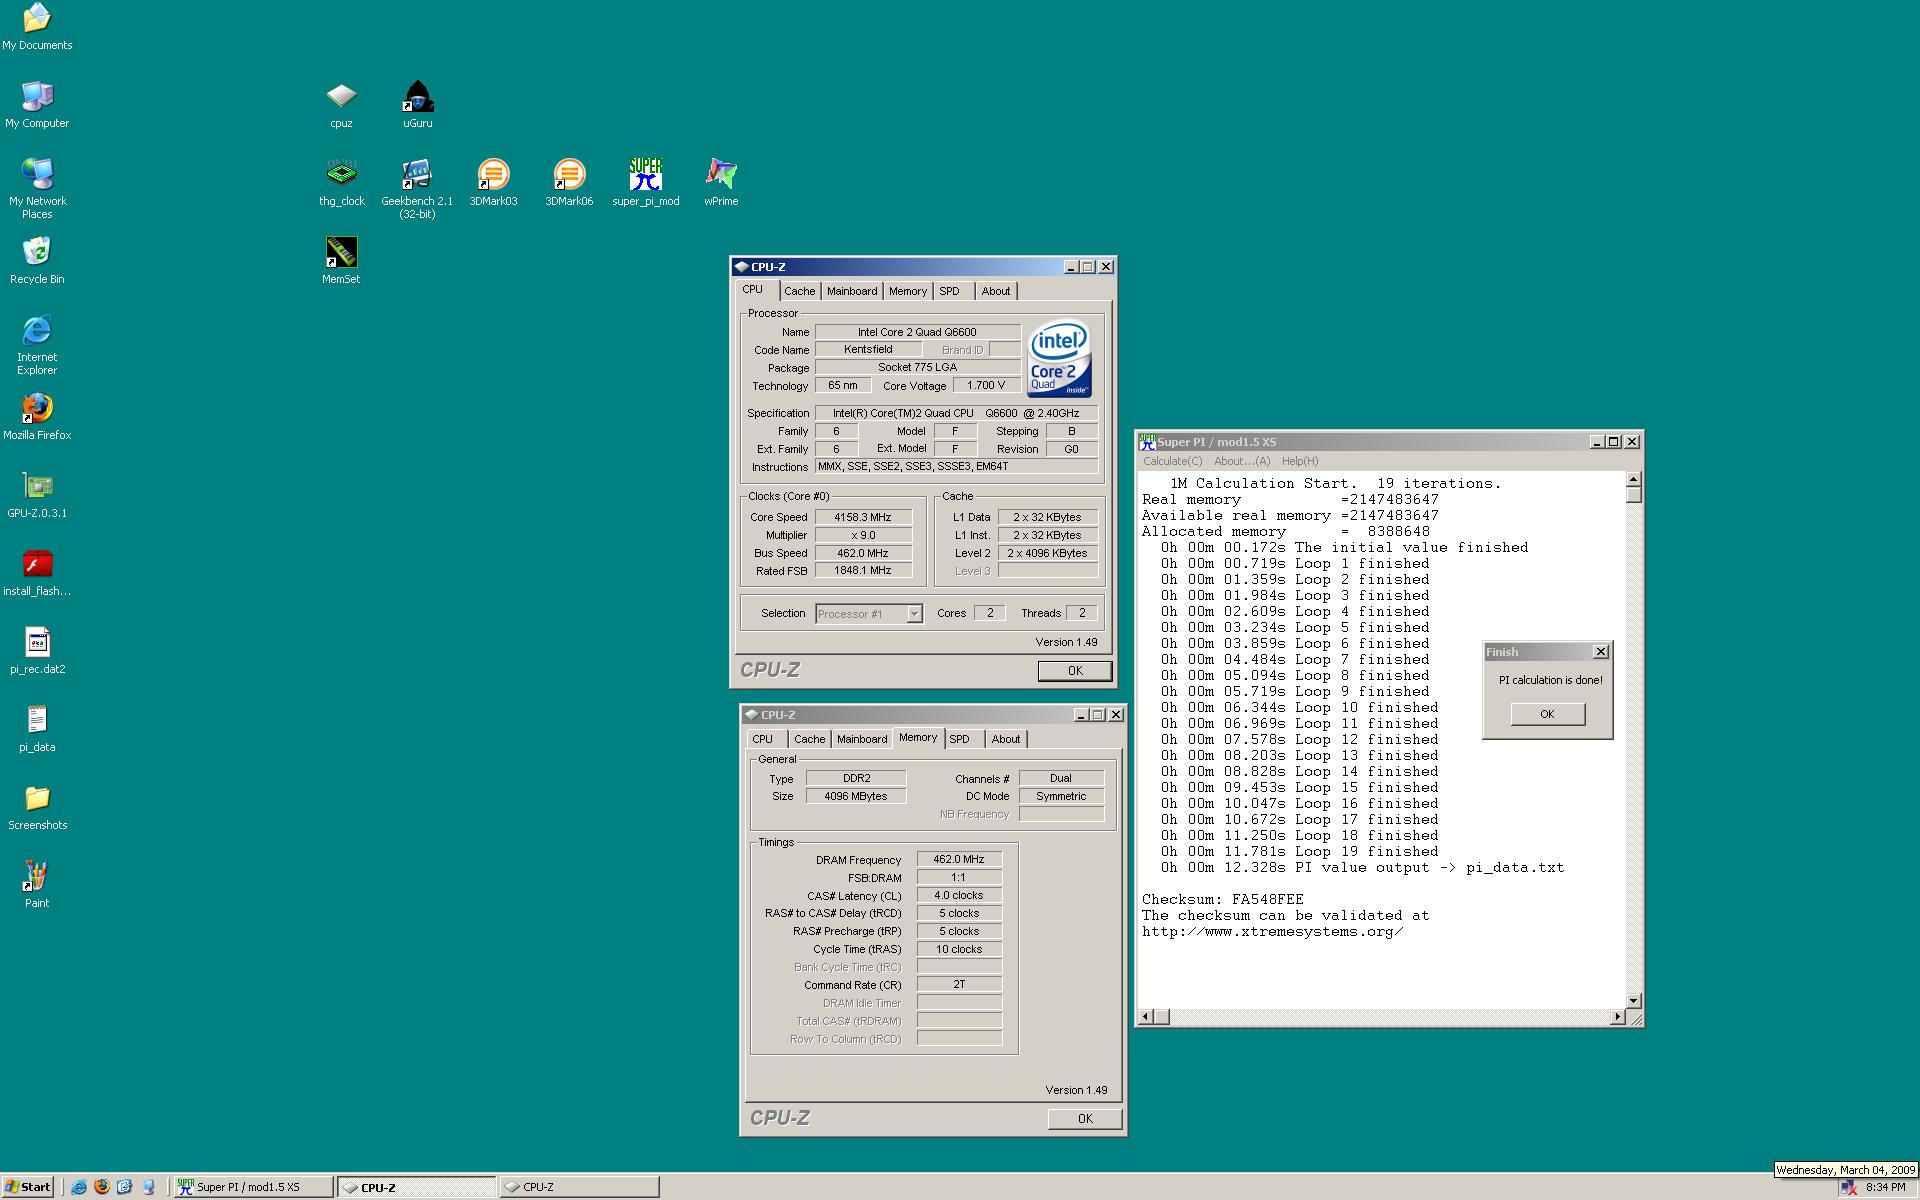Click the Loop 19 finished line
Screen dimensions: 1920x1200
pos(1299,851)
